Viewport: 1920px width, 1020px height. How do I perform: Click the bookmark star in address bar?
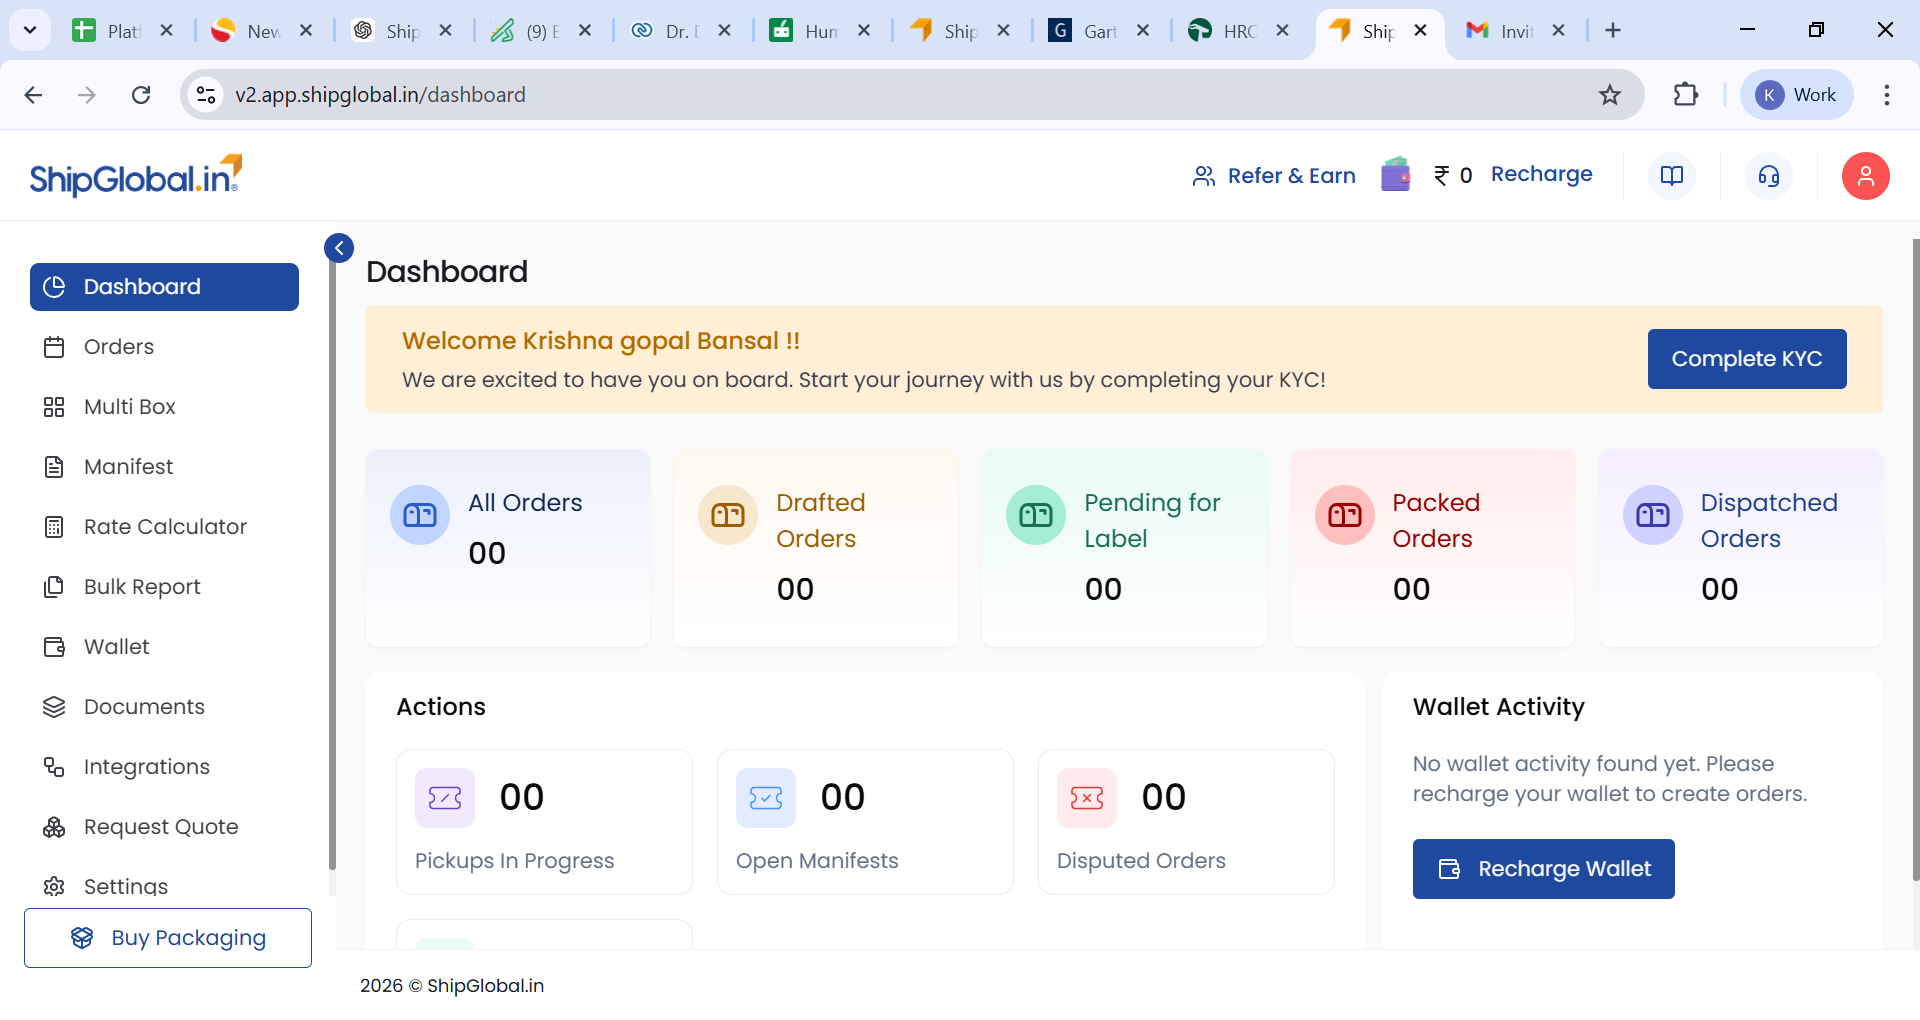pyautogui.click(x=1610, y=95)
